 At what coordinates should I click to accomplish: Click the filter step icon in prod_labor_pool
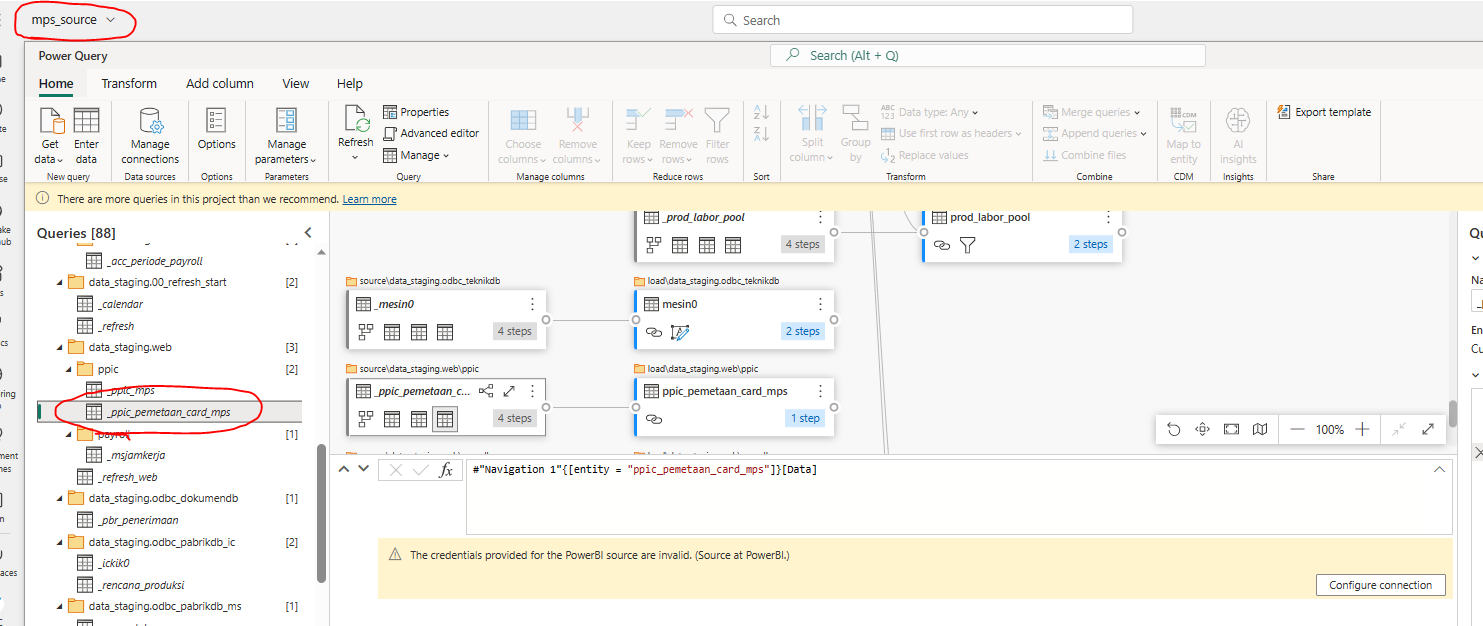(967, 244)
